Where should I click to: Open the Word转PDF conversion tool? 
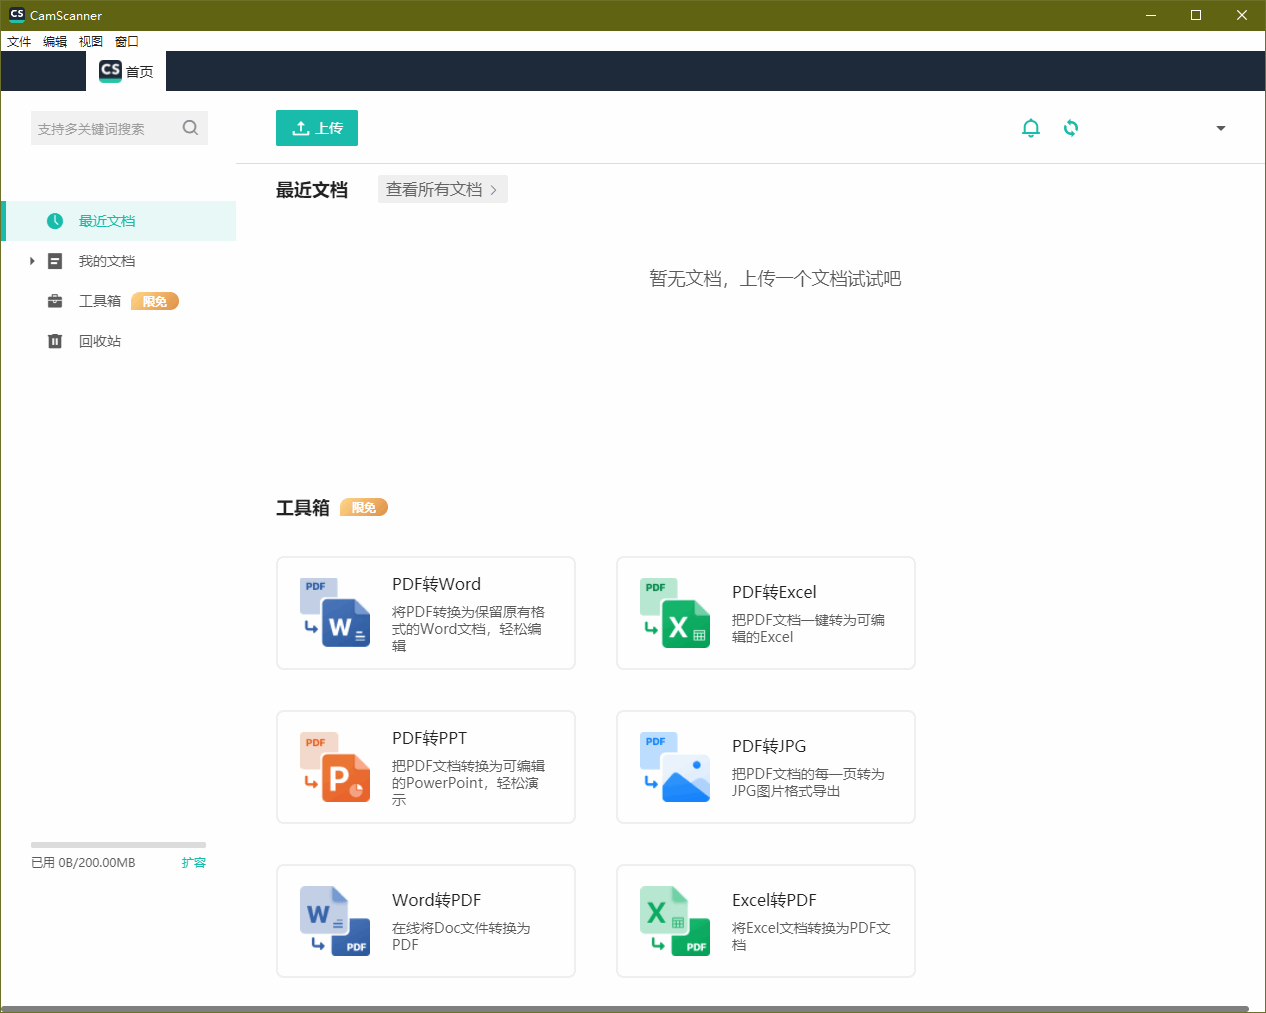tap(425, 920)
